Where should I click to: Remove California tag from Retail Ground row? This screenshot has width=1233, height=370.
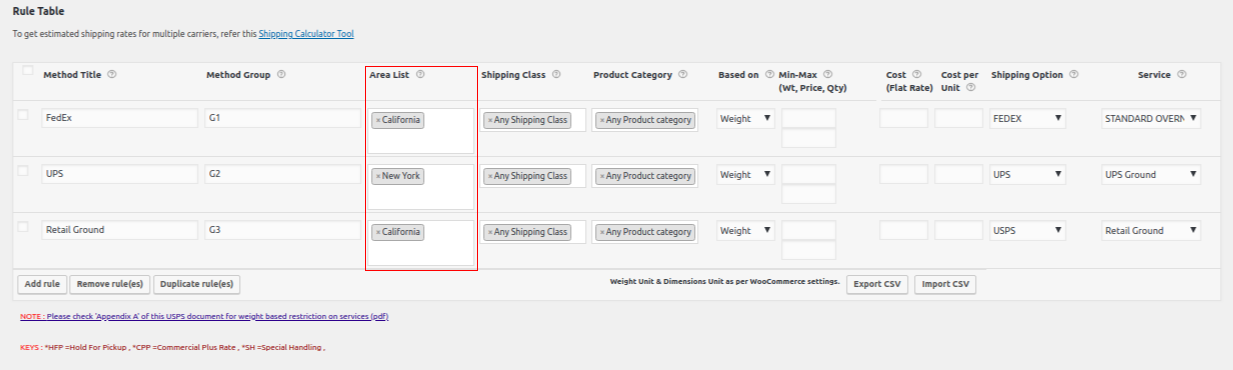(377, 232)
